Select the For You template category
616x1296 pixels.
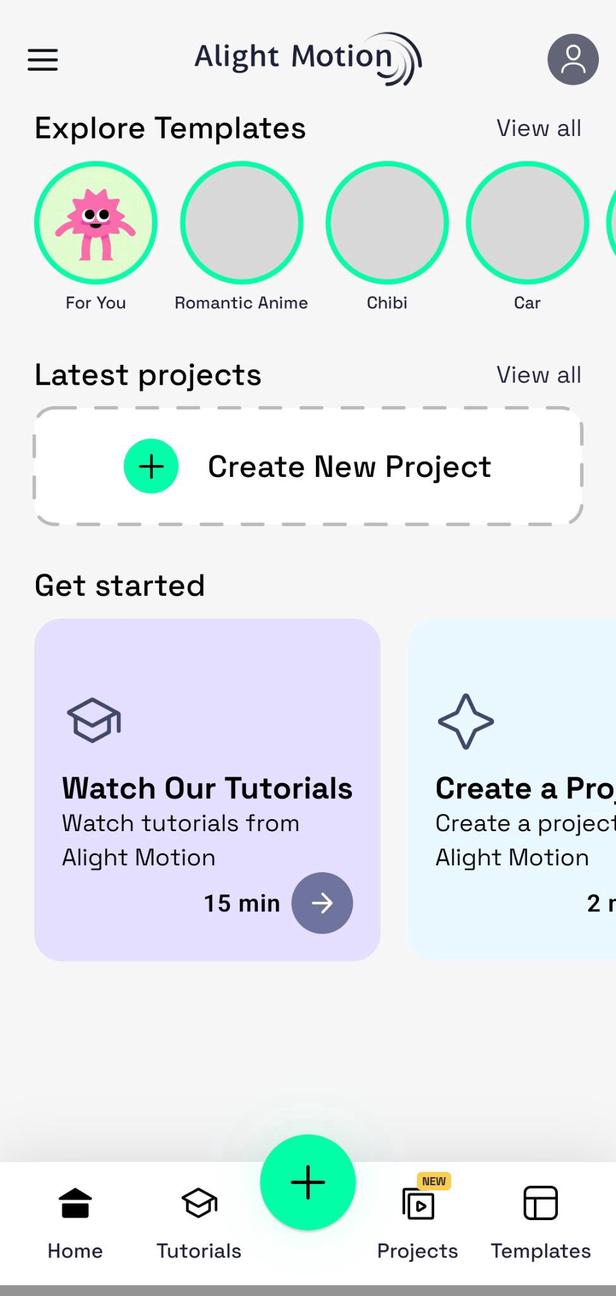point(96,223)
